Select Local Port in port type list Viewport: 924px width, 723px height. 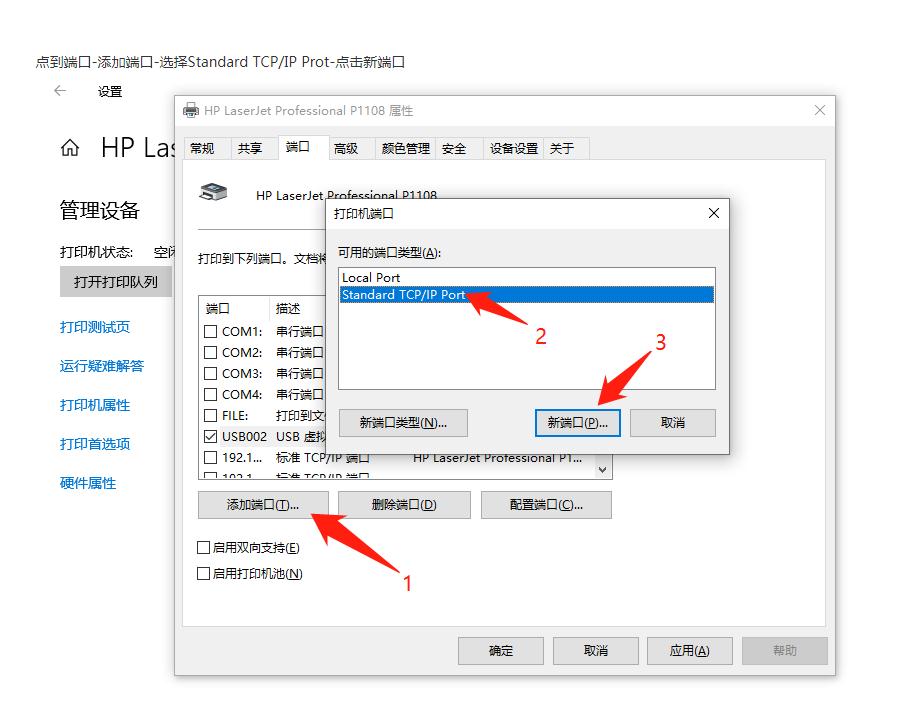527,278
